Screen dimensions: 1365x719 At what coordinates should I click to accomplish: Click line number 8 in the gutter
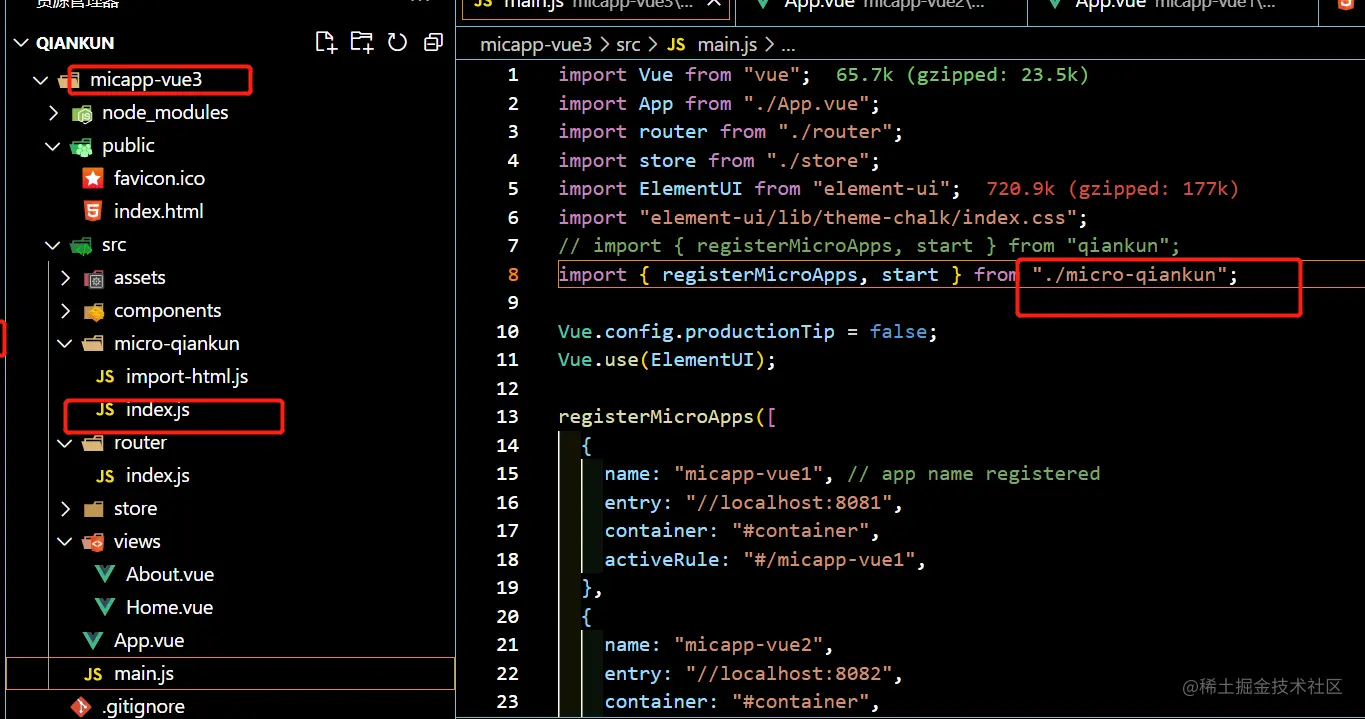pyautogui.click(x=513, y=275)
